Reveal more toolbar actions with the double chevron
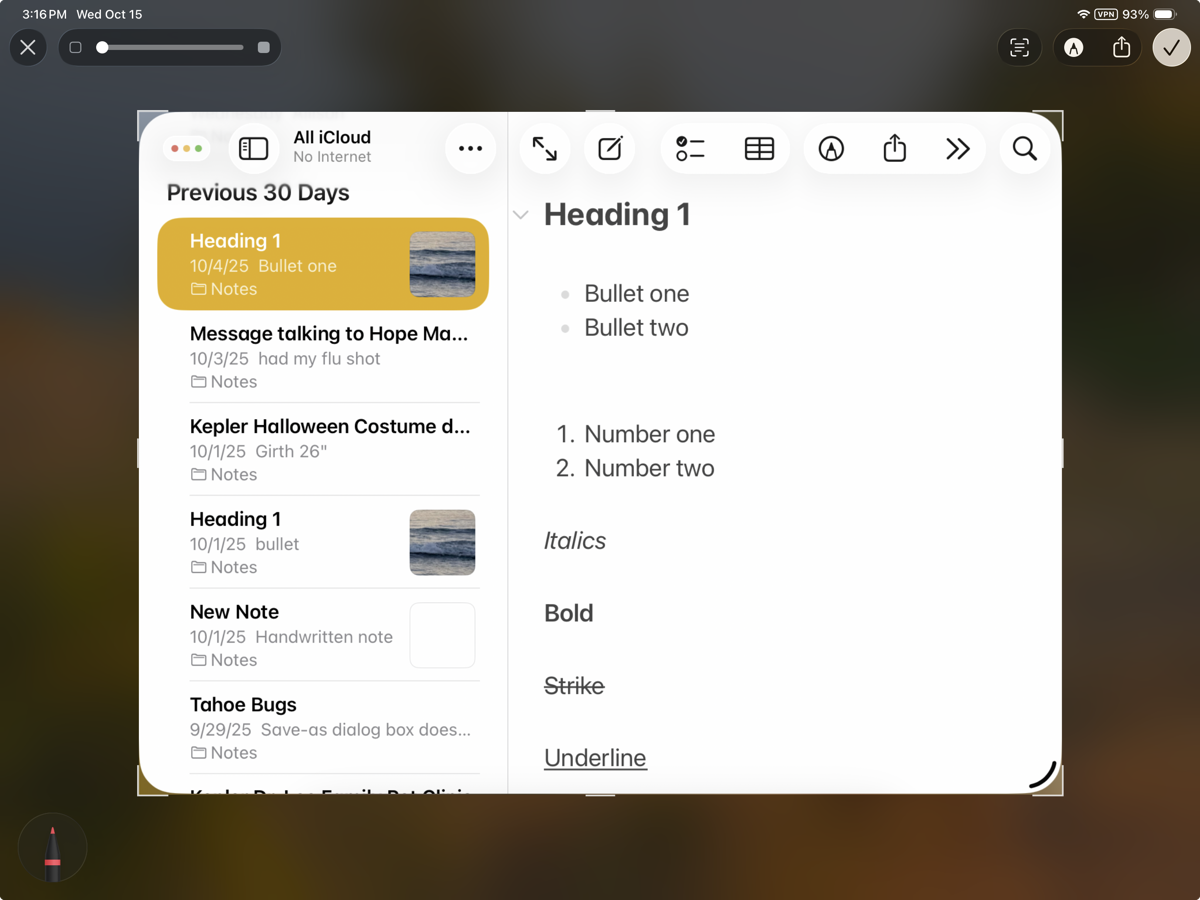Image resolution: width=1200 pixels, height=900 pixels. pos(957,147)
